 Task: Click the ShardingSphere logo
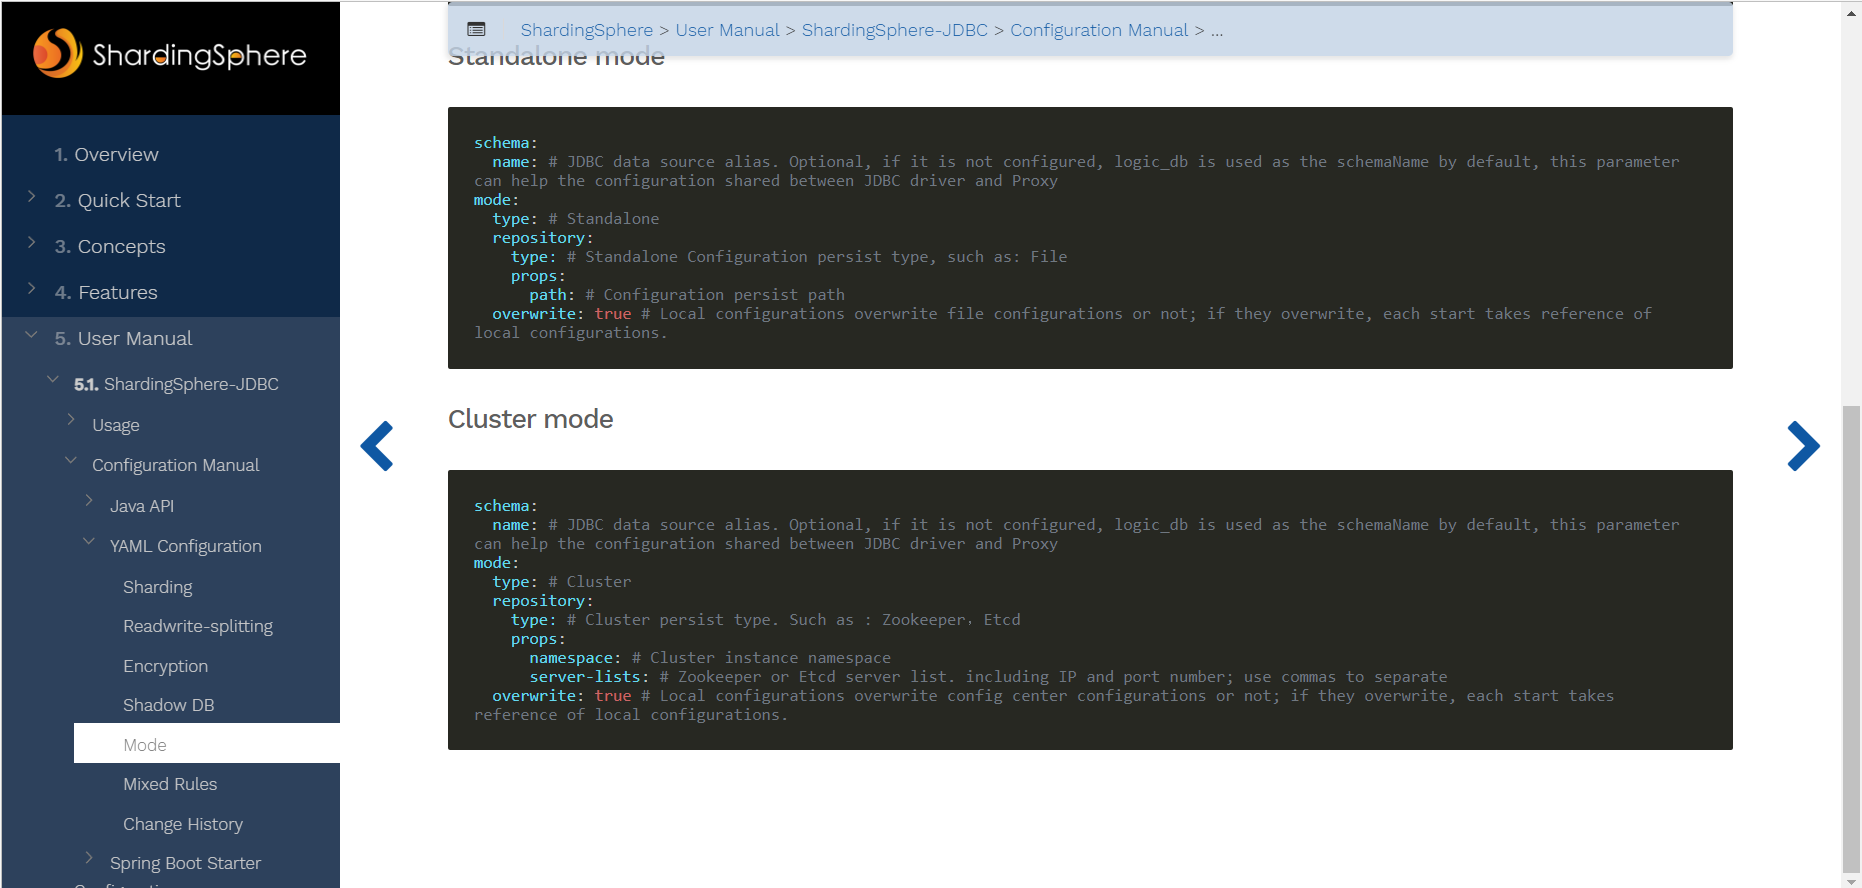[170, 54]
